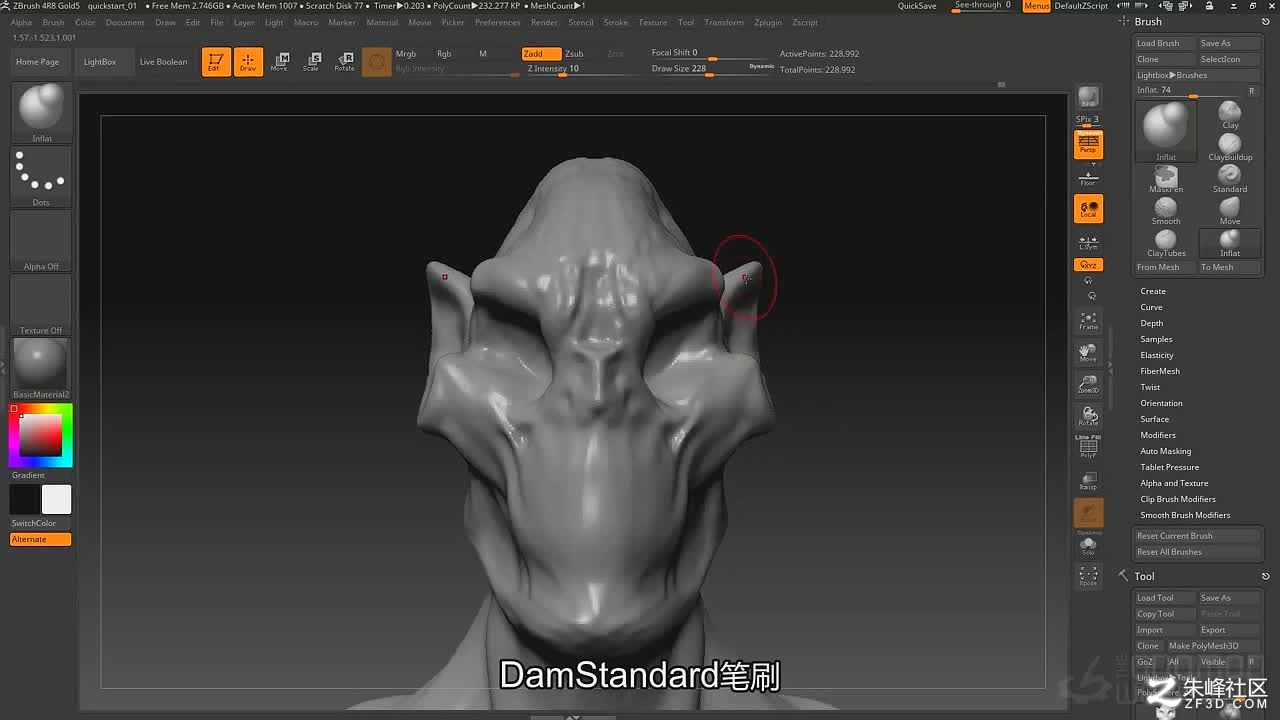Expand the Samples brush section

pos(1156,339)
